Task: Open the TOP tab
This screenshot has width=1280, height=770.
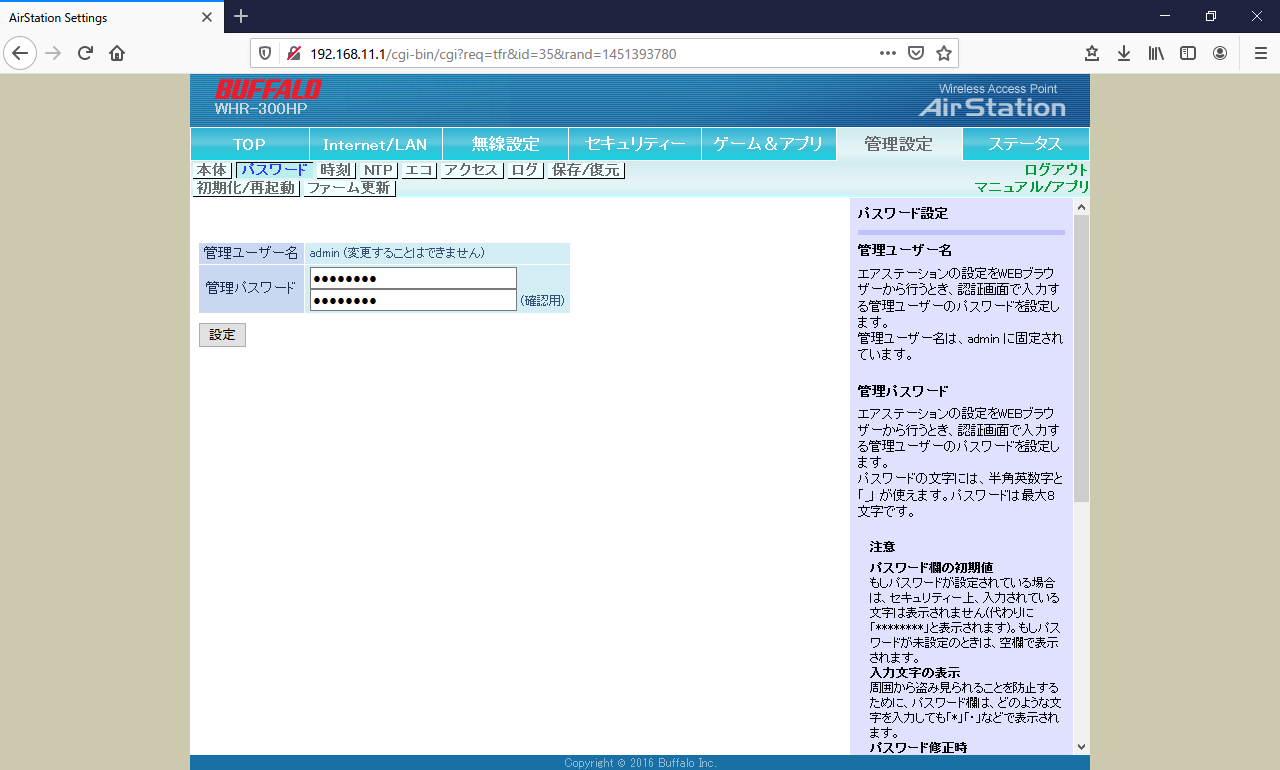Action: coord(249,144)
